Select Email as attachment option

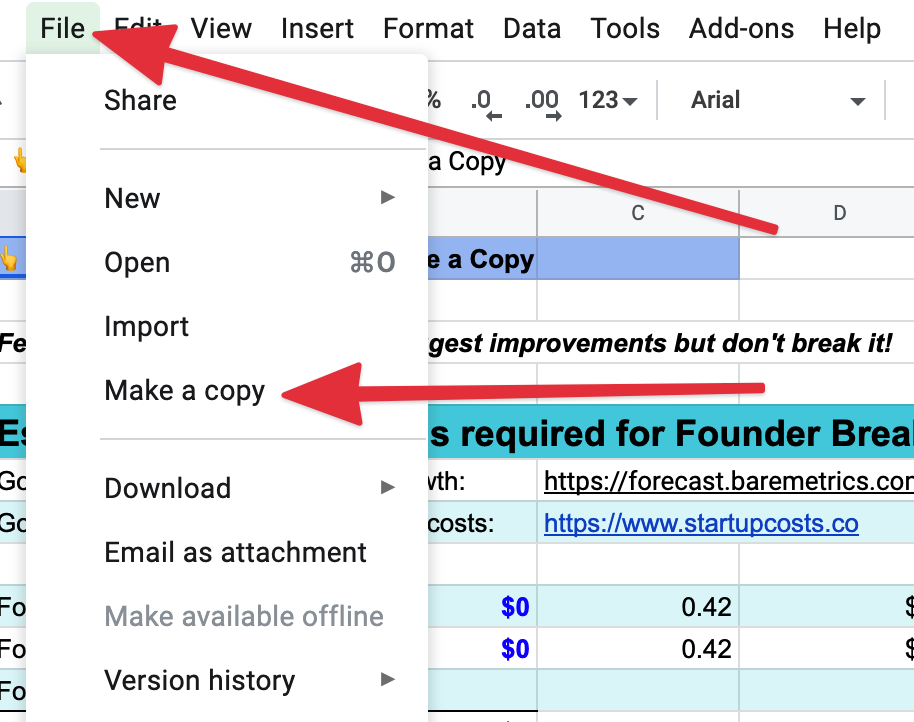pyautogui.click(x=236, y=552)
